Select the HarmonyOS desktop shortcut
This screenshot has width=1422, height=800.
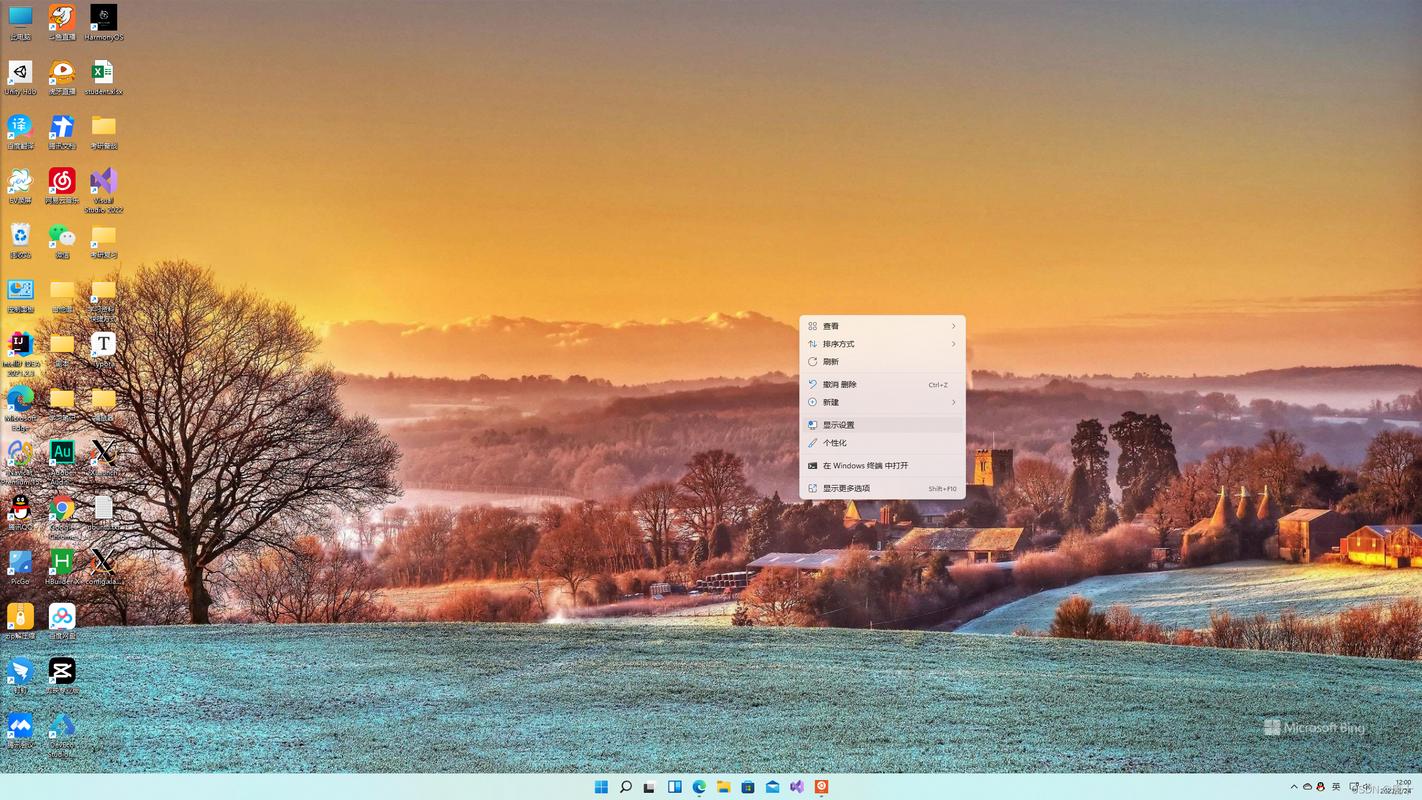103,22
